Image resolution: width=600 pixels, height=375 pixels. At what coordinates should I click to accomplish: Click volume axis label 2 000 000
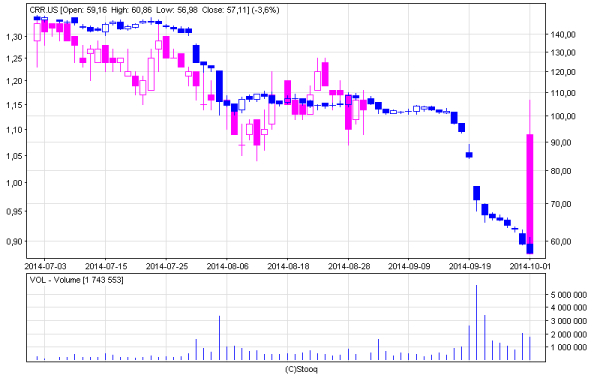click(569, 334)
